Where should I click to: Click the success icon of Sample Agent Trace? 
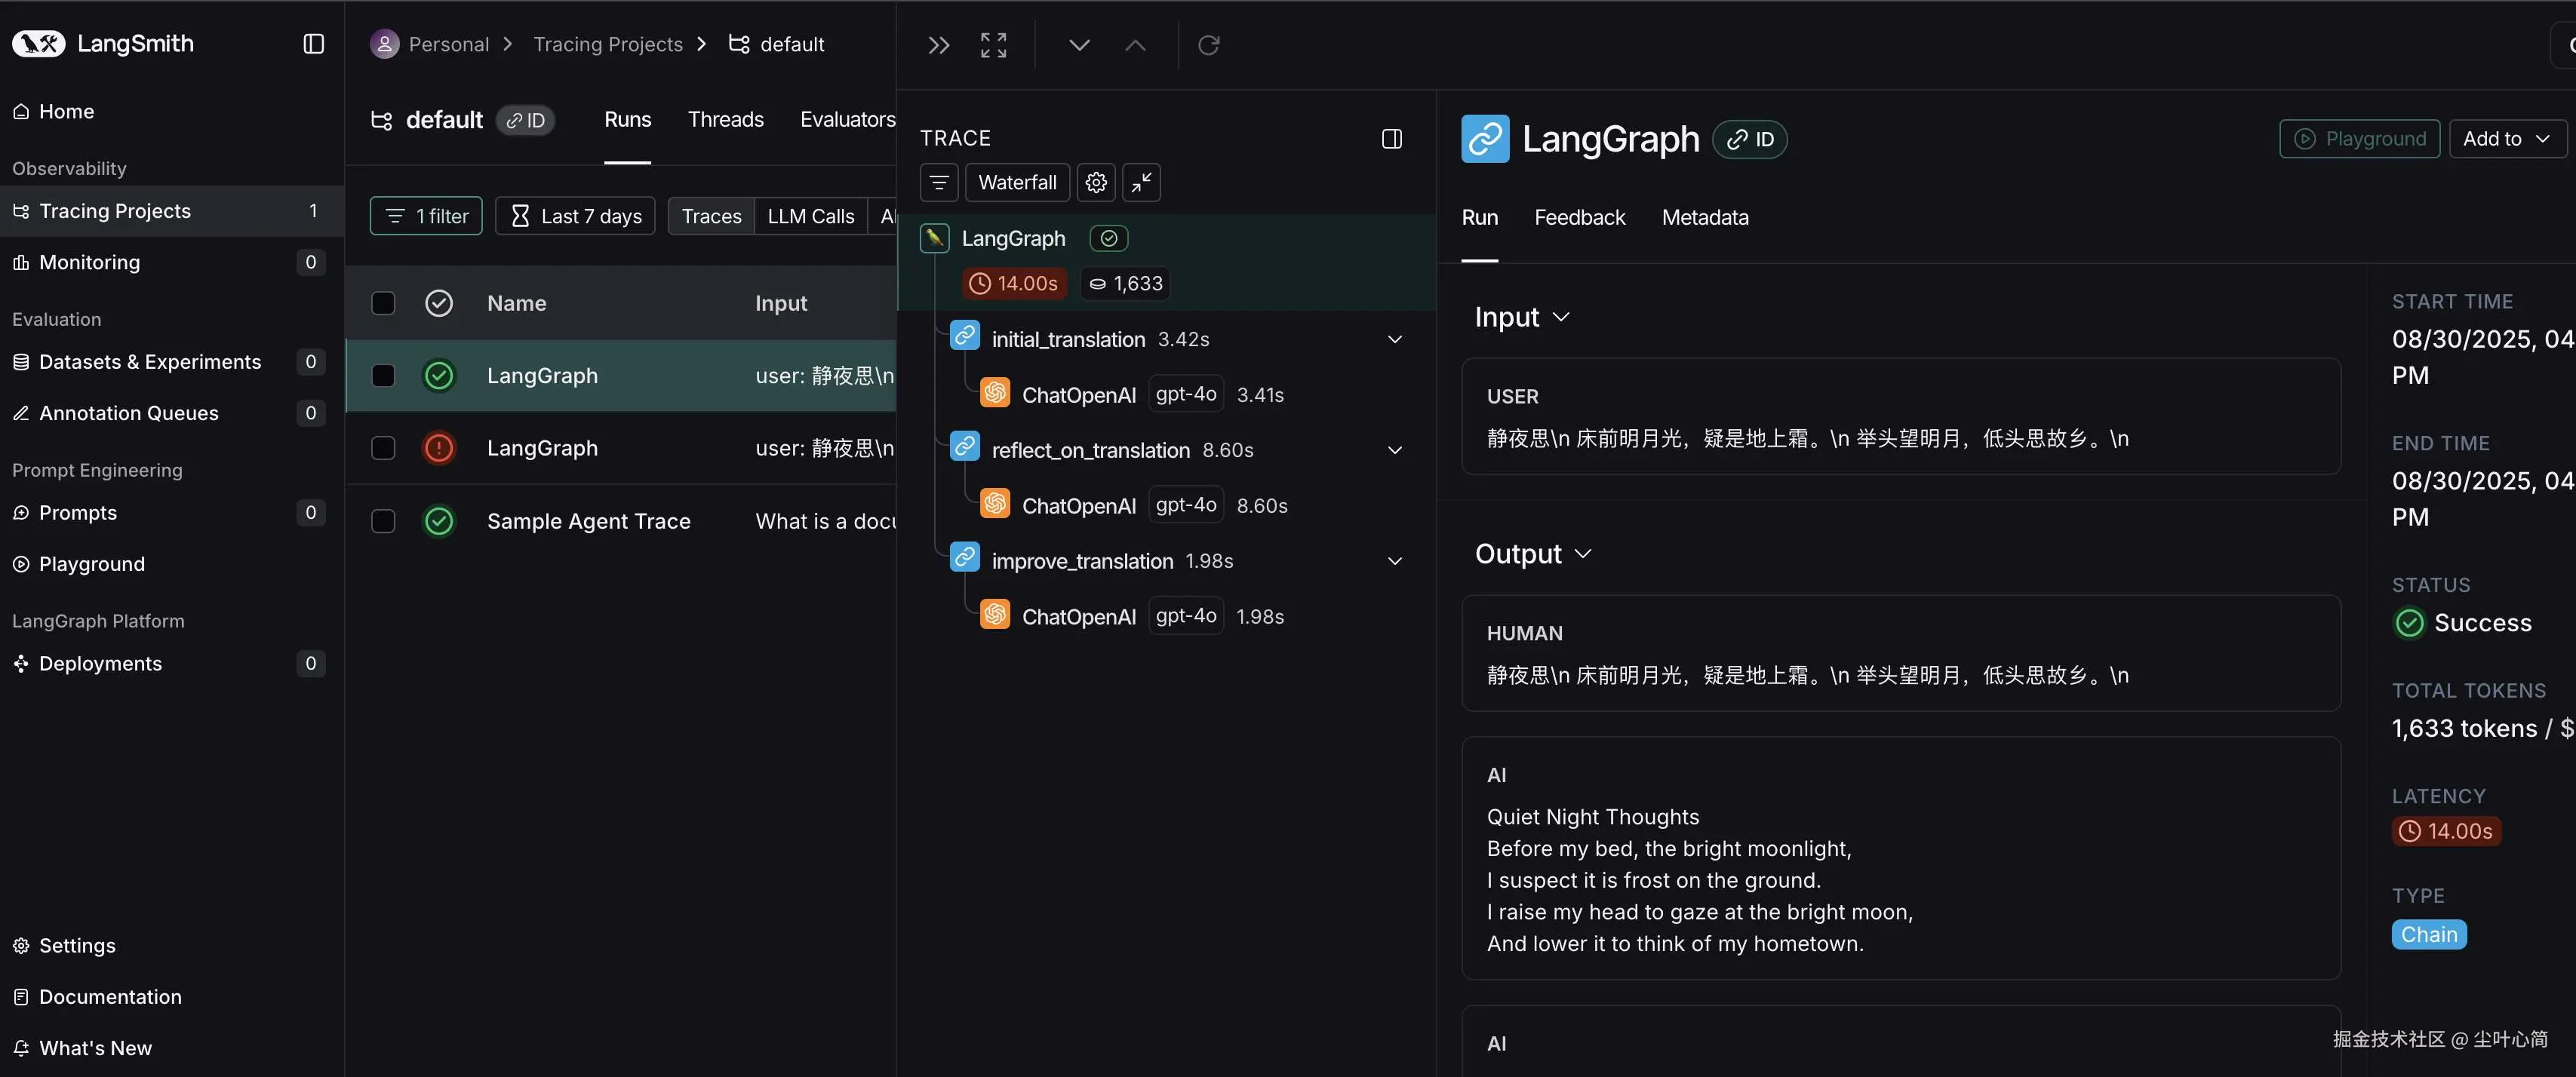tap(439, 521)
